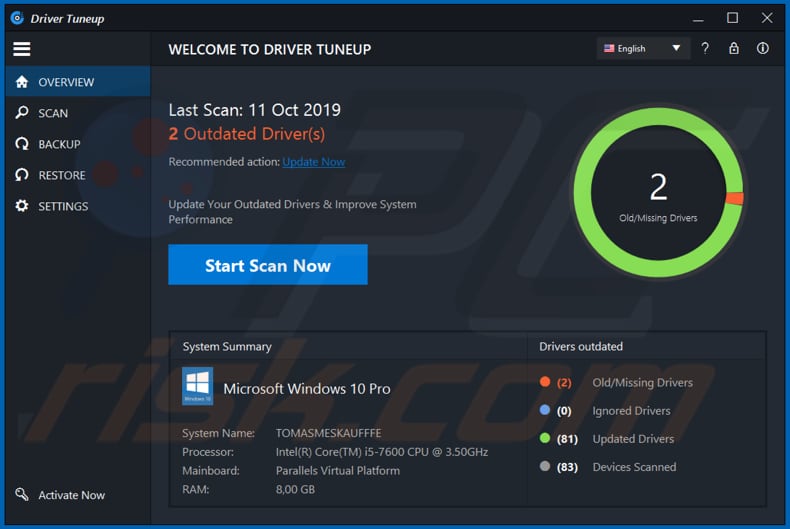
Task: Click the 2 Outdated Driver(s) text
Action: coord(247,134)
